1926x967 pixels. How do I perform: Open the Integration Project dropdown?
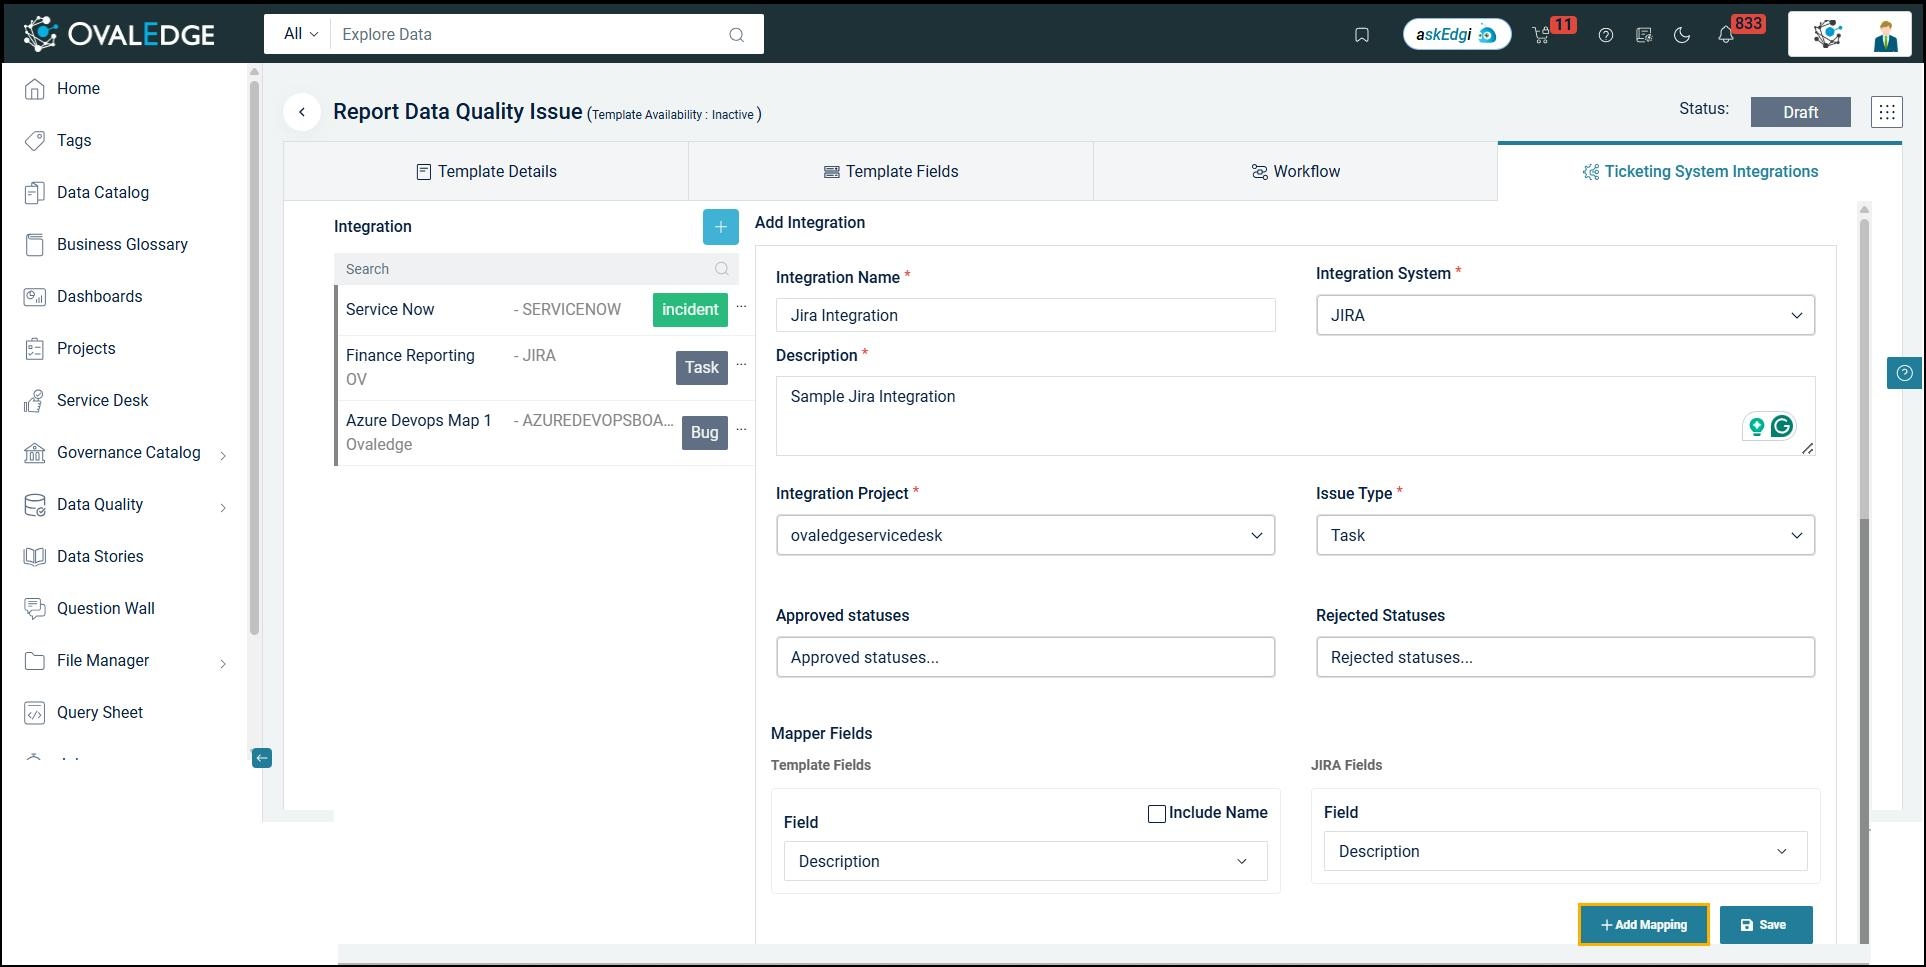pyautogui.click(x=1025, y=536)
